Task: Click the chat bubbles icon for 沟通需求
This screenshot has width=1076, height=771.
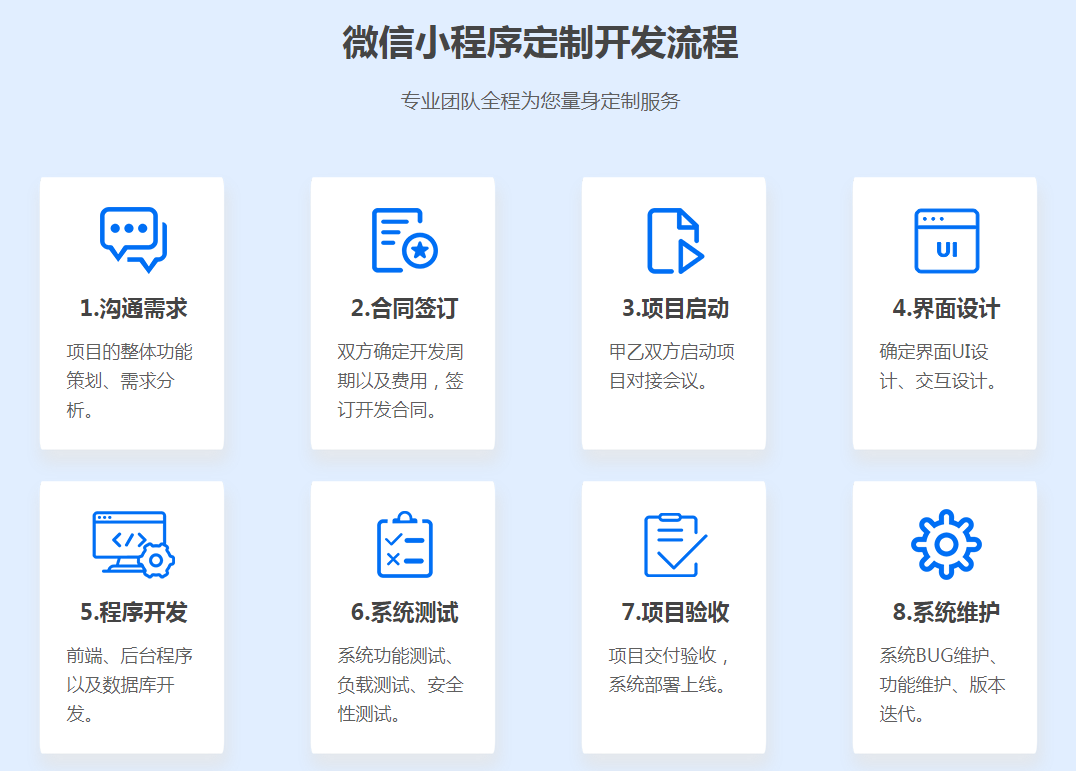Action: click(x=133, y=239)
